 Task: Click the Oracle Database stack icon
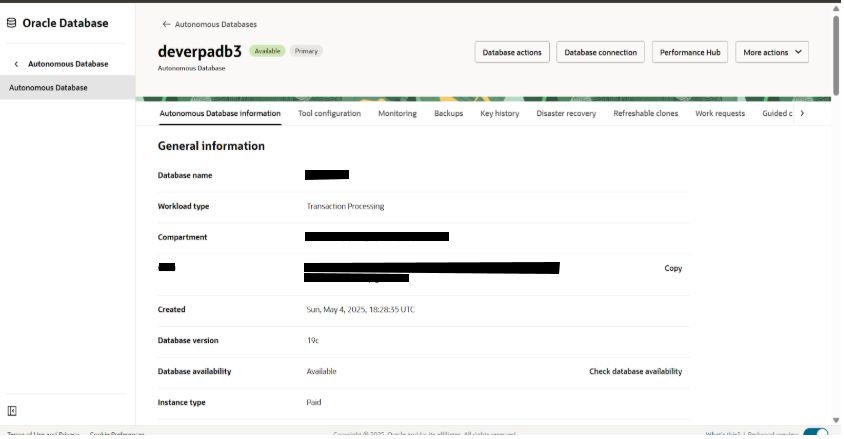coord(11,22)
